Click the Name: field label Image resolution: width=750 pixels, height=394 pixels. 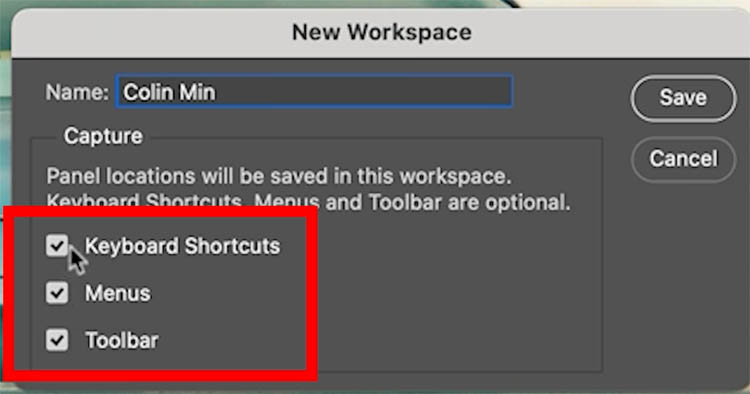click(x=77, y=92)
